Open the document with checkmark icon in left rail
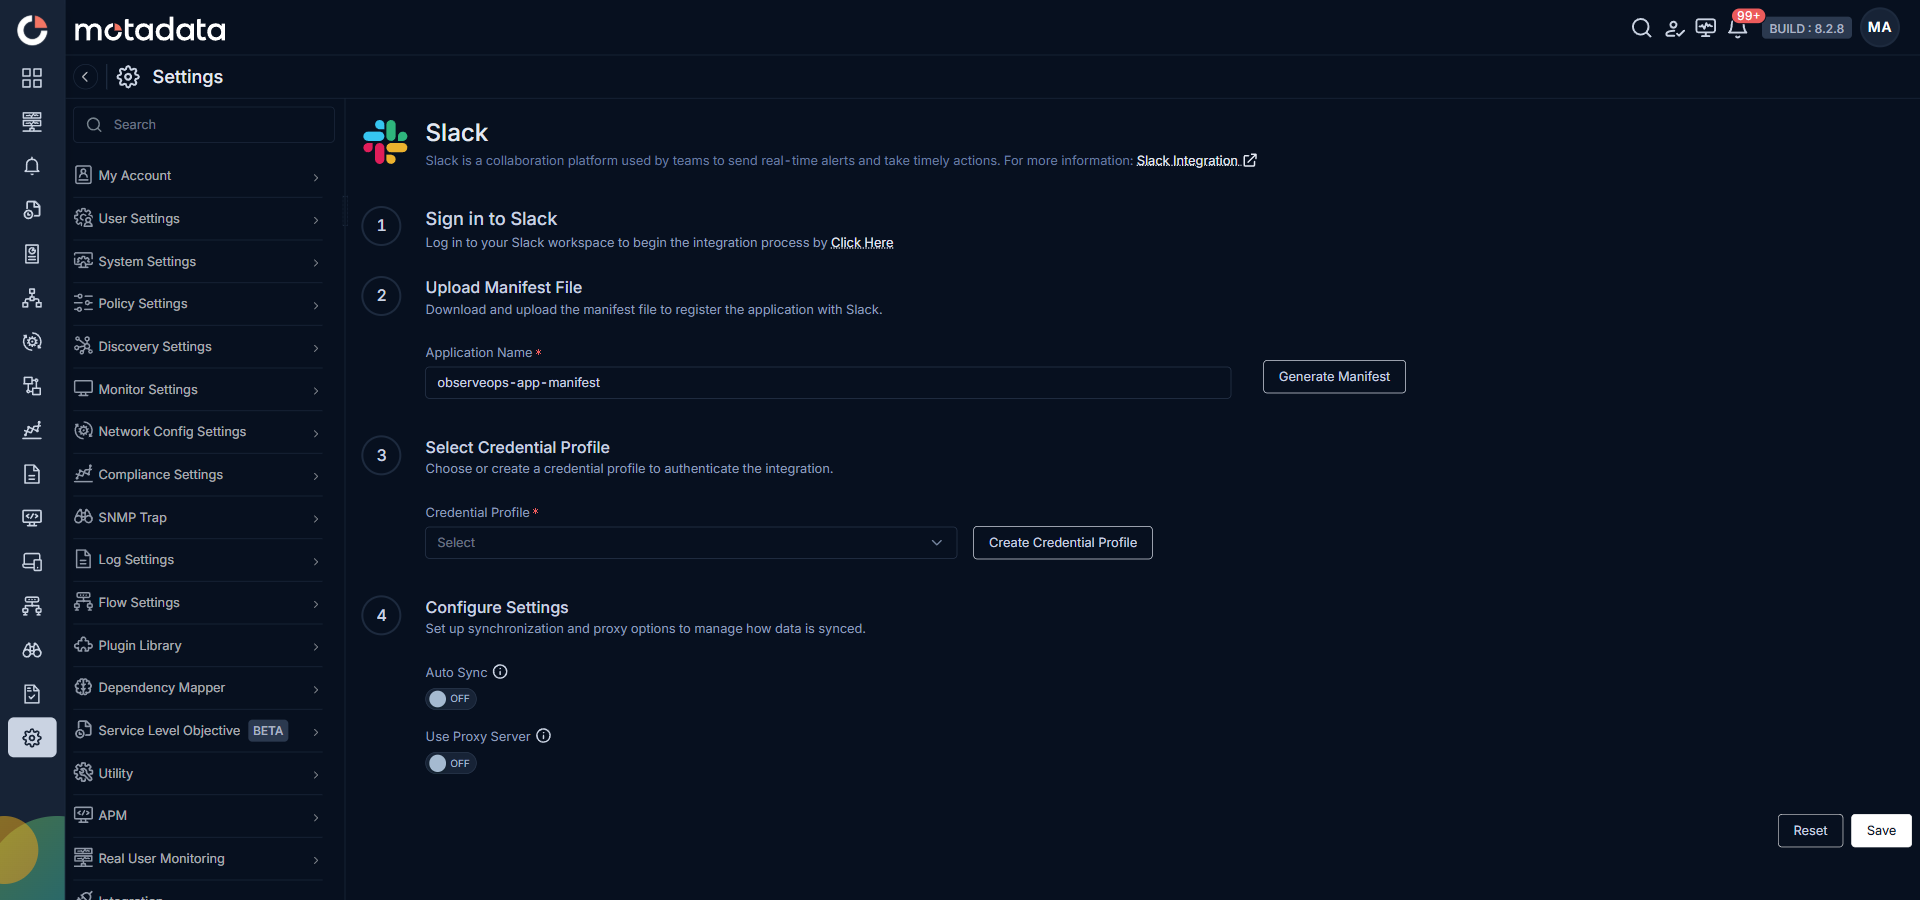This screenshot has width=1920, height=900. click(x=32, y=694)
